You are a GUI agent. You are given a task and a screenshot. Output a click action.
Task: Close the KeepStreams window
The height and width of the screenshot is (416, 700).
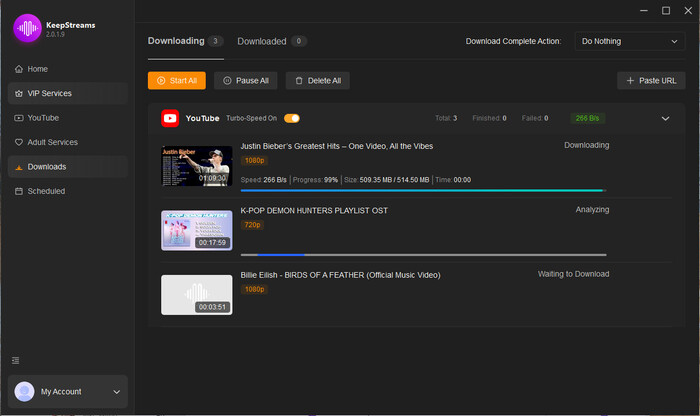(688, 11)
